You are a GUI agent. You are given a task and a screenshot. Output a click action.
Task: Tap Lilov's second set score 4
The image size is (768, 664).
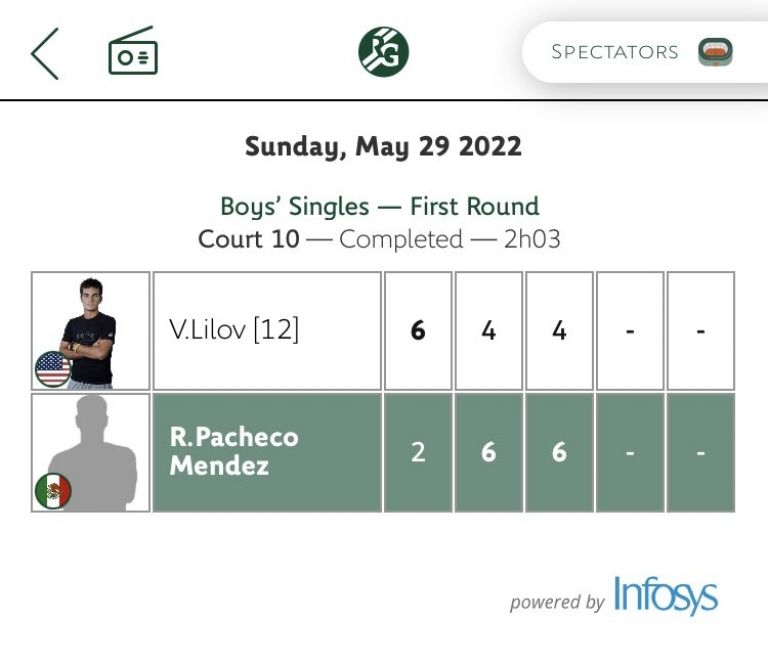[x=489, y=331]
